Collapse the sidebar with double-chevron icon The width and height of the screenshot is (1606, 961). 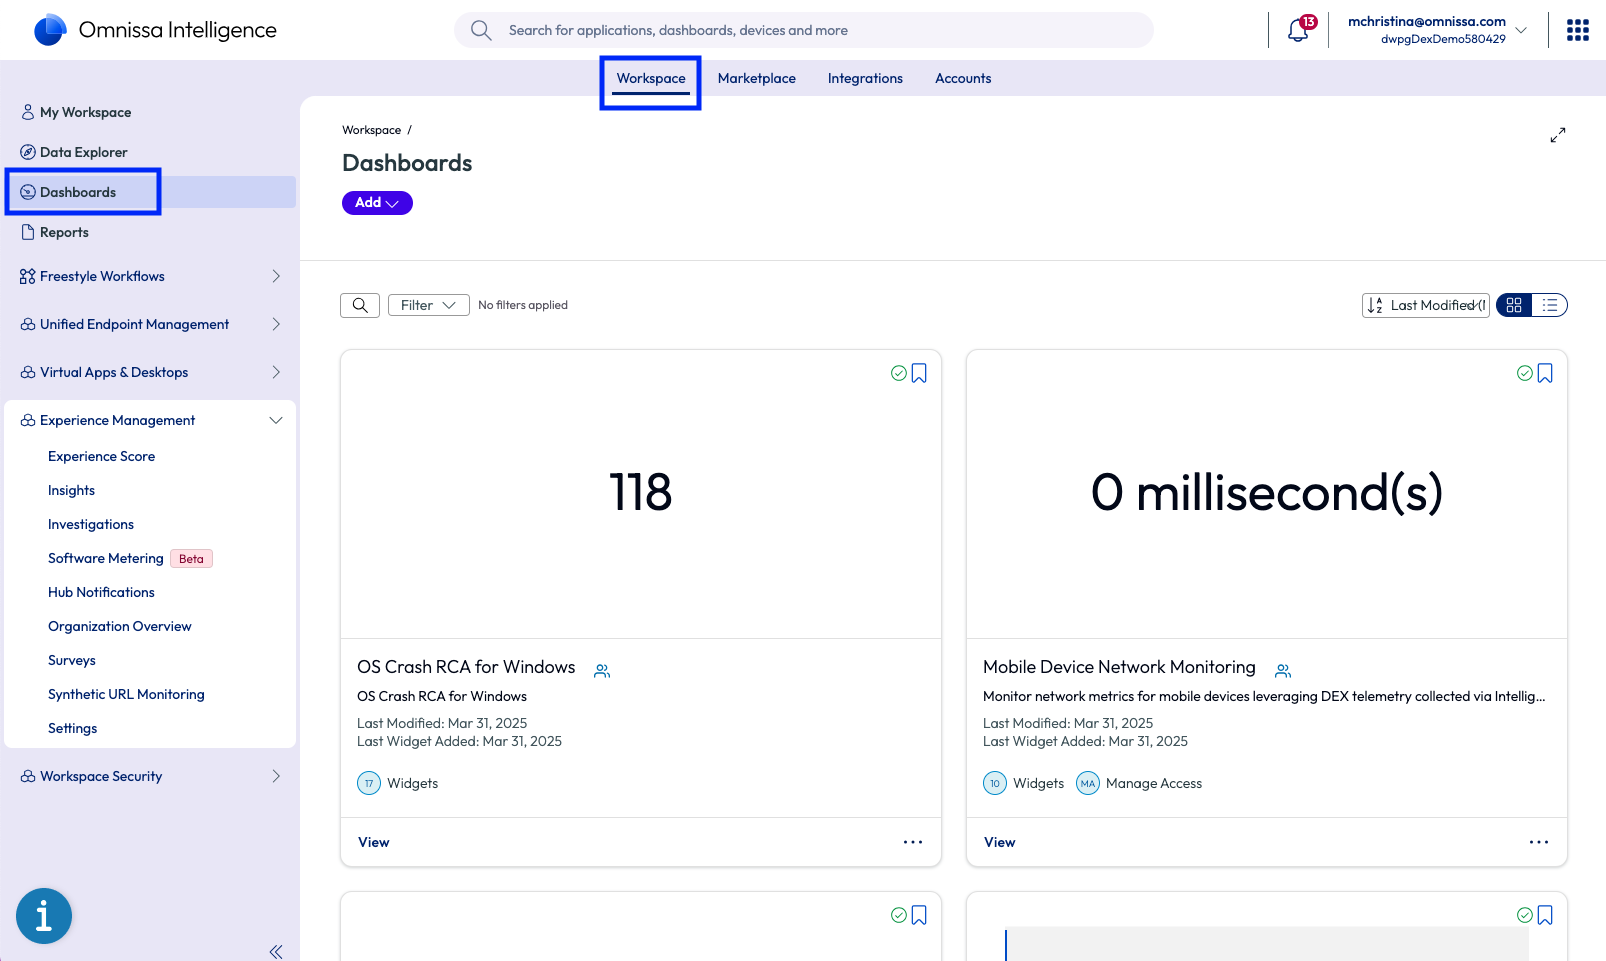[276, 951]
